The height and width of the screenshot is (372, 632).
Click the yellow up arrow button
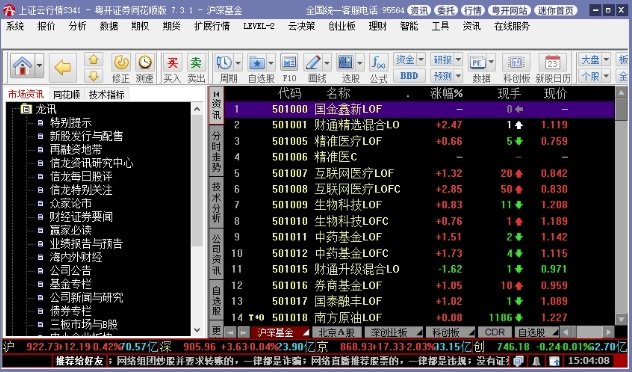[94, 60]
